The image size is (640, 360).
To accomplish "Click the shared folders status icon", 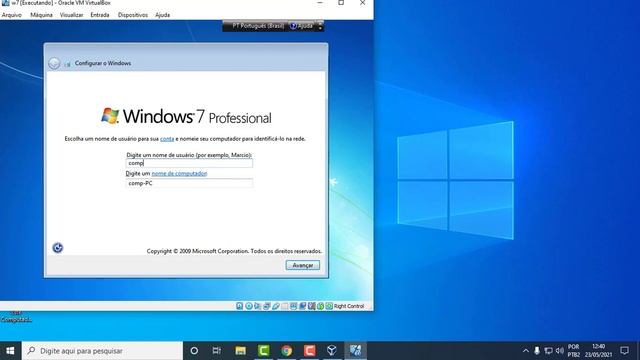I will coord(284,306).
